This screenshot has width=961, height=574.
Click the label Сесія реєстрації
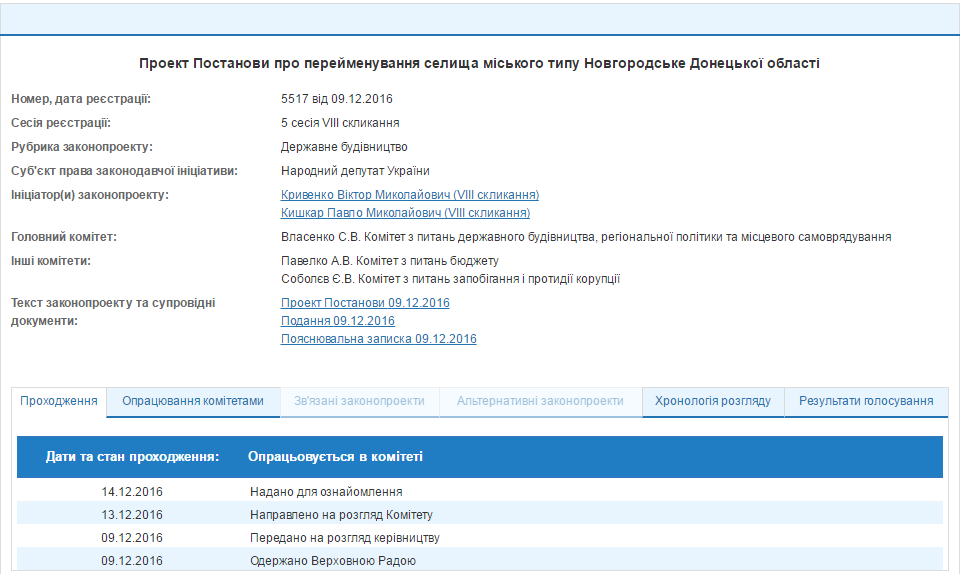[x=61, y=123]
